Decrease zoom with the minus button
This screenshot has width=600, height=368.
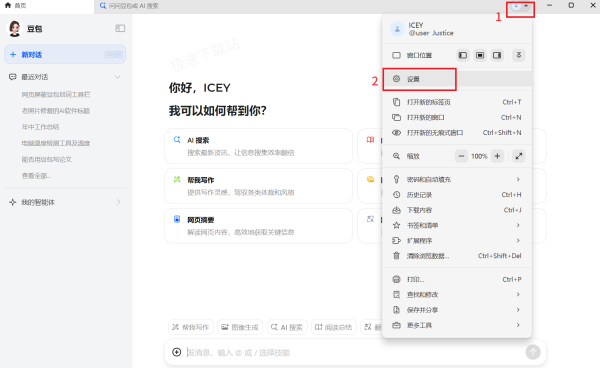tap(461, 156)
